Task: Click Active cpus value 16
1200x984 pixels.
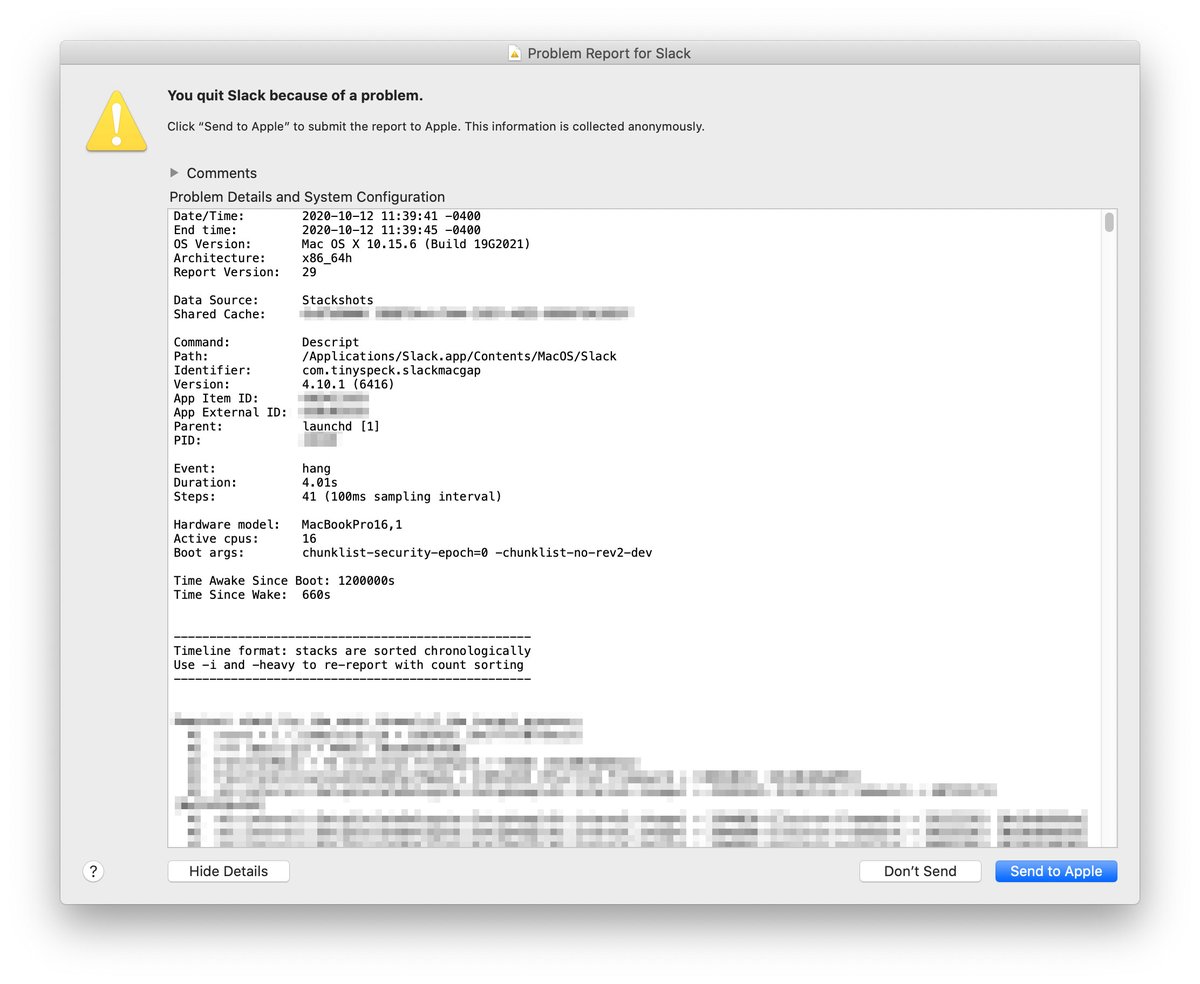Action: tap(309, 538)
